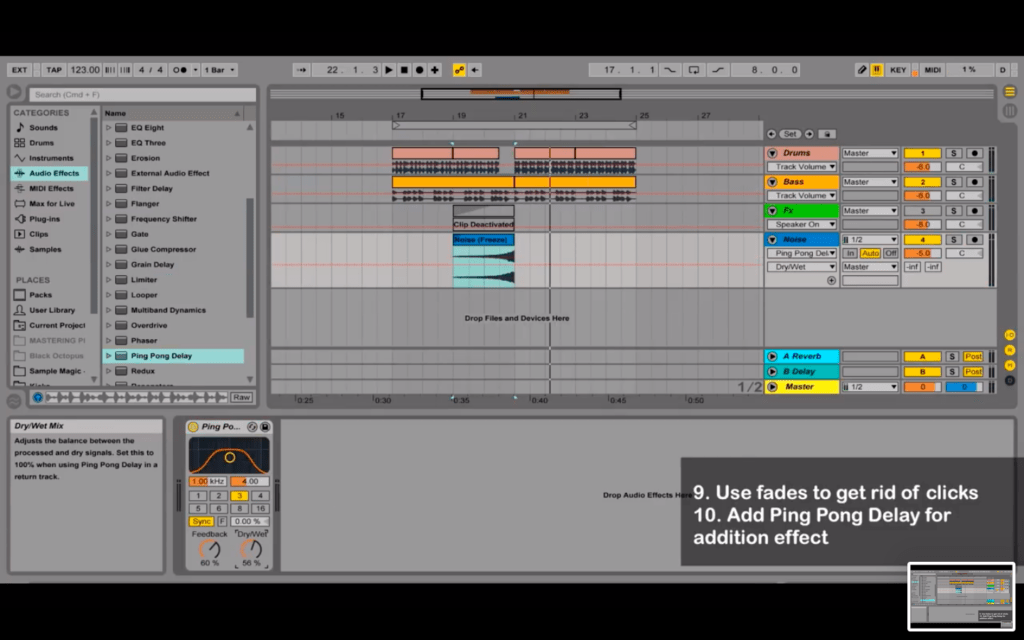Select the Noise (Freeze) clip
1024x640 pixels.
(x=483, y=240)
